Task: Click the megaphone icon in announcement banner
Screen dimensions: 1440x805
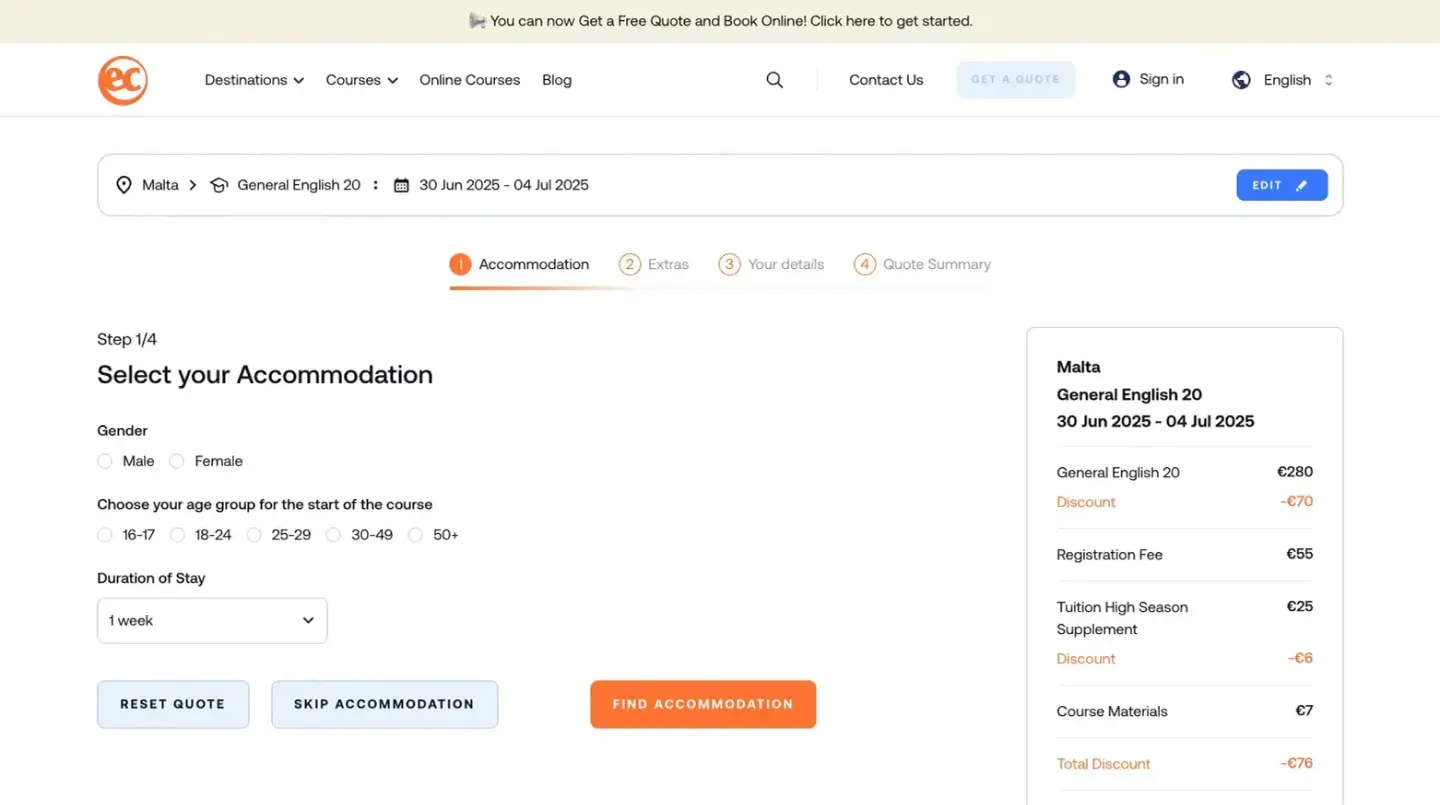Action: click(x=477, y=21)
